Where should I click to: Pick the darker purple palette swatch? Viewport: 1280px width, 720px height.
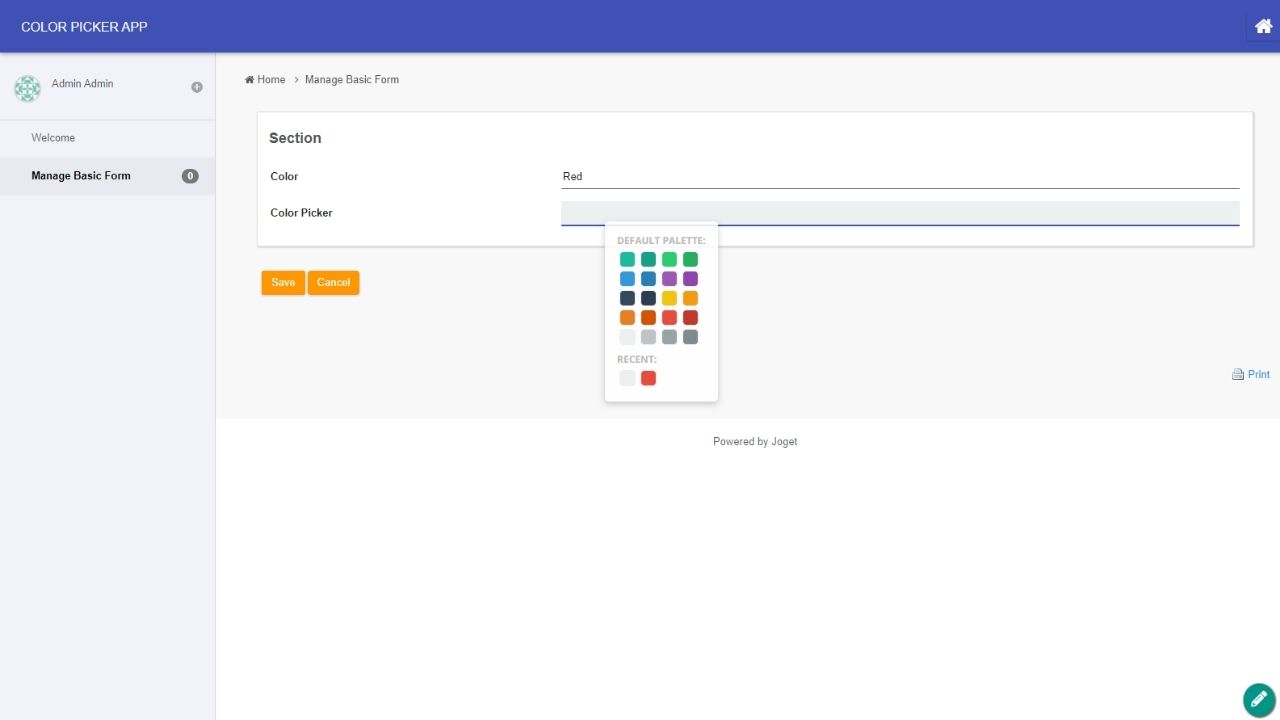[x=690, y=279]
